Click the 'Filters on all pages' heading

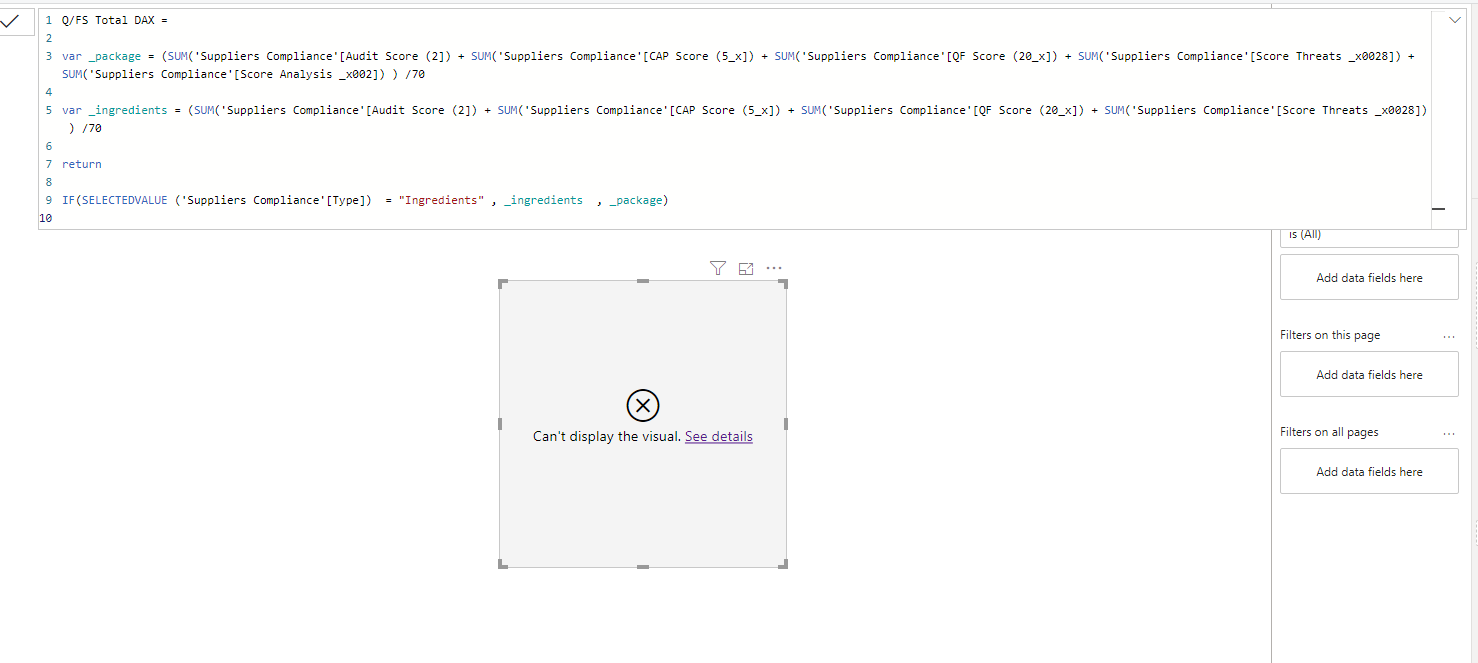coord(1329,432)
